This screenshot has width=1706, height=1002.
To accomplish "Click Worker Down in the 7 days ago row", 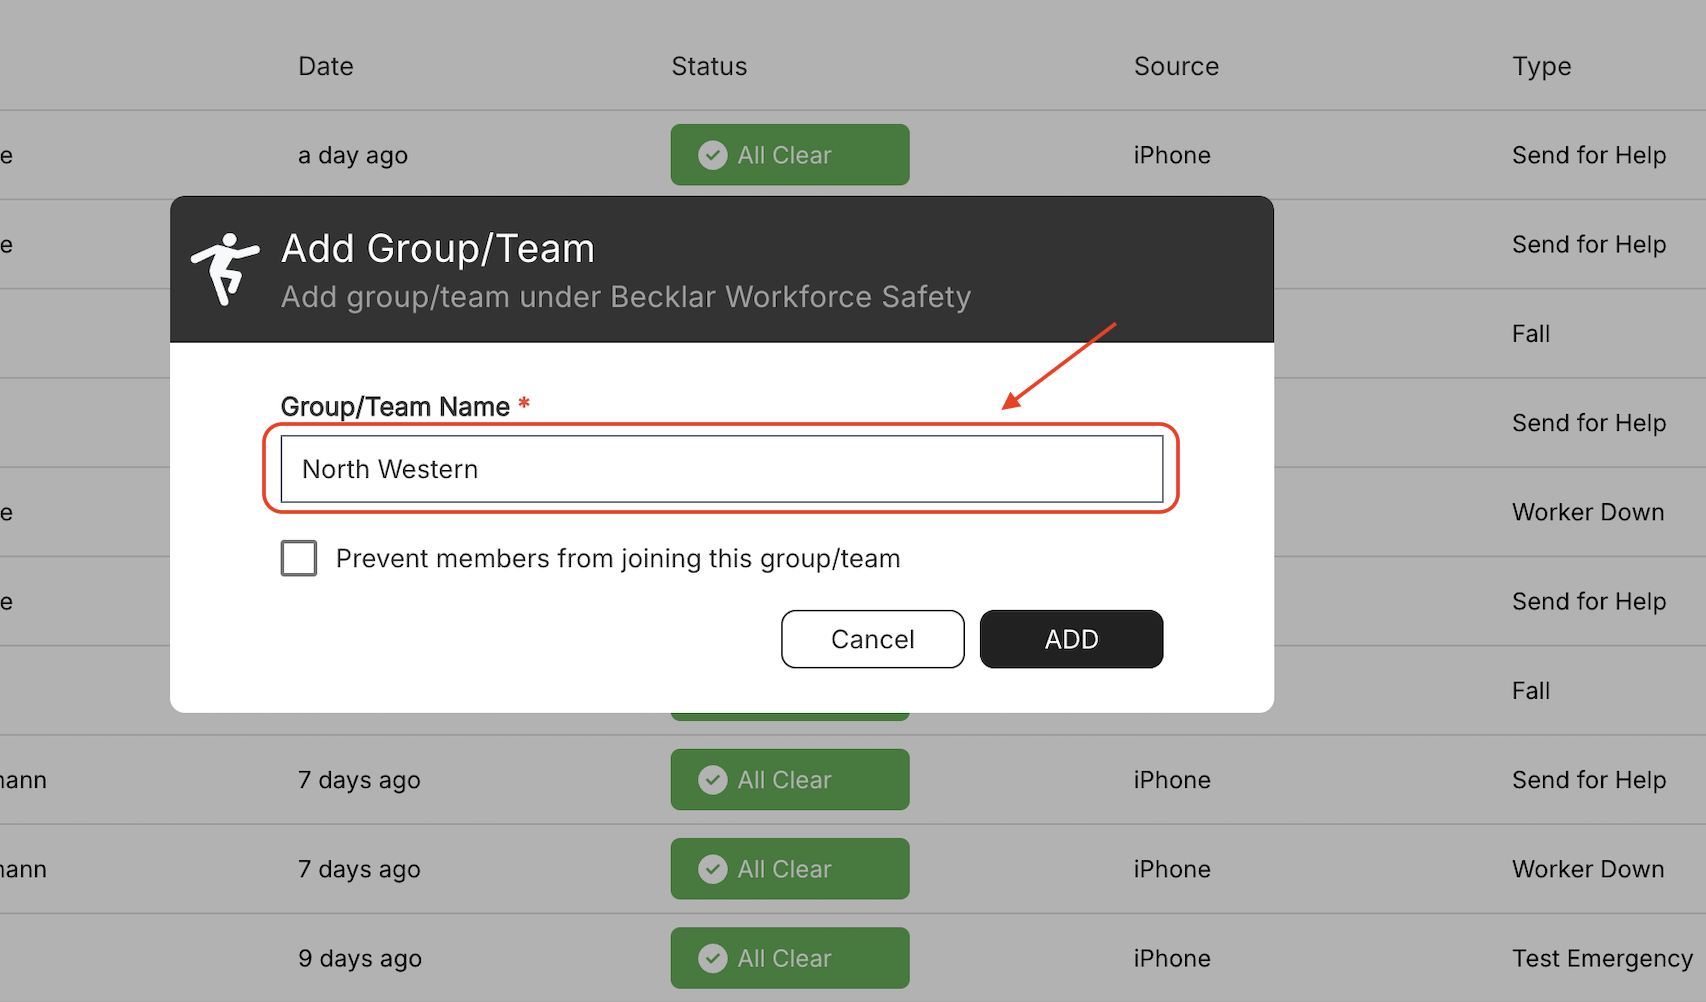I will [1588, 869].
